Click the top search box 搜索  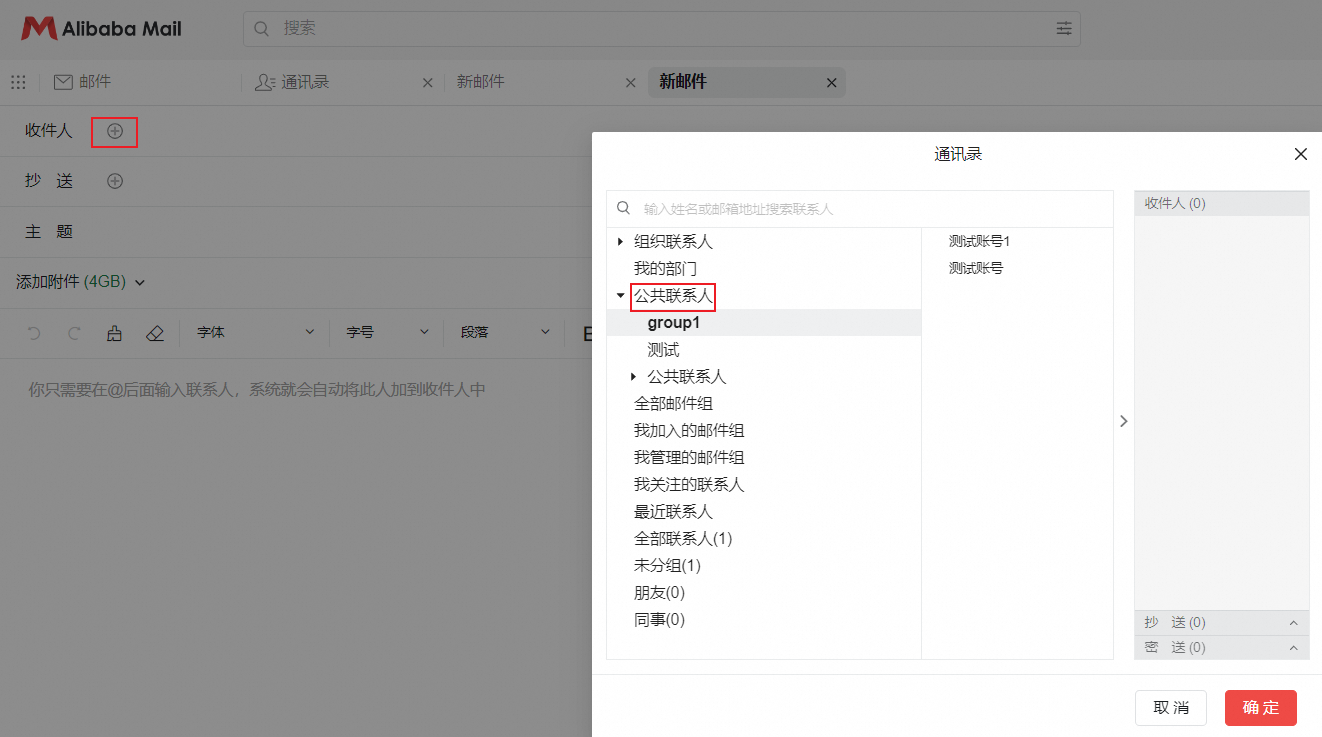coord(662,29)
